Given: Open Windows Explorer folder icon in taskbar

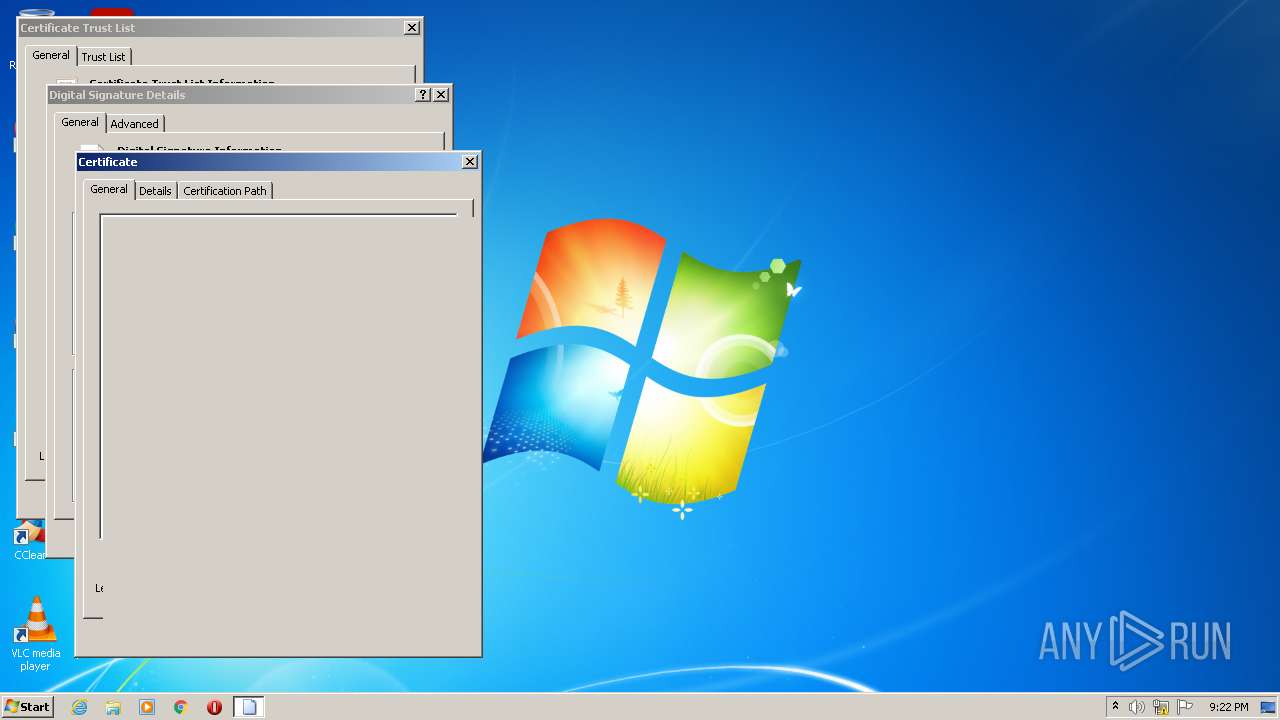Looking at the screenshot, I should pos(113,707).
